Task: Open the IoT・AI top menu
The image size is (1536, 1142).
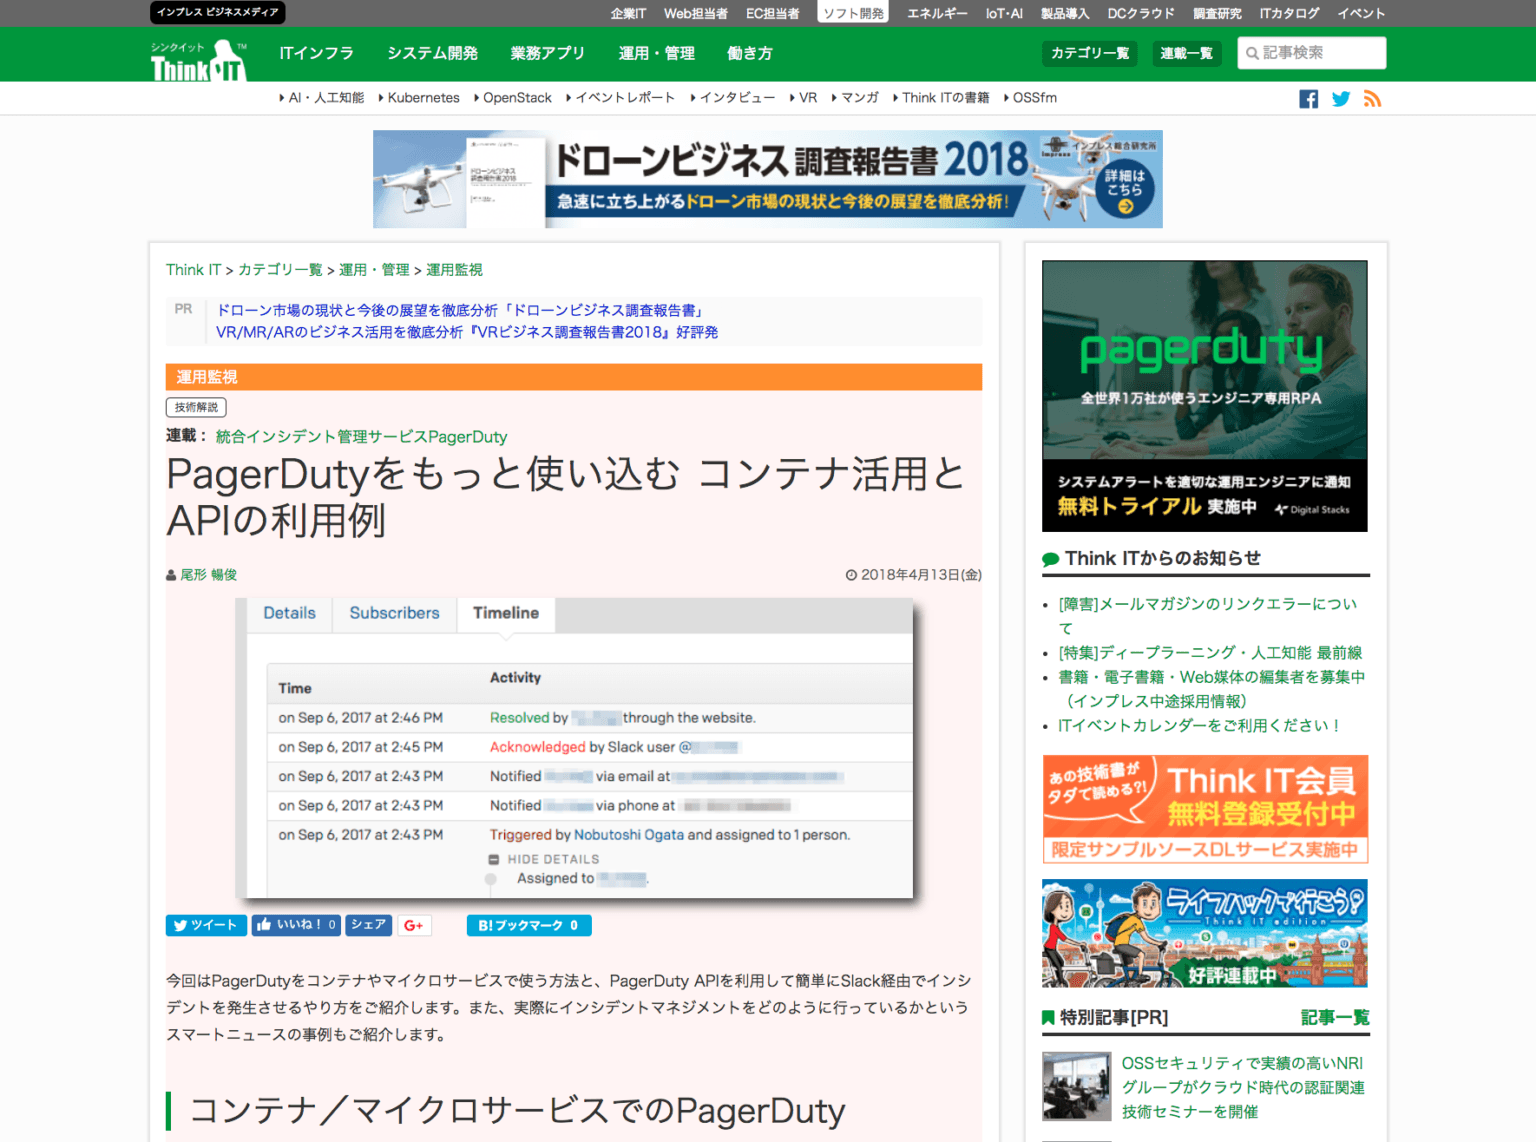Action: point(1004,13)
